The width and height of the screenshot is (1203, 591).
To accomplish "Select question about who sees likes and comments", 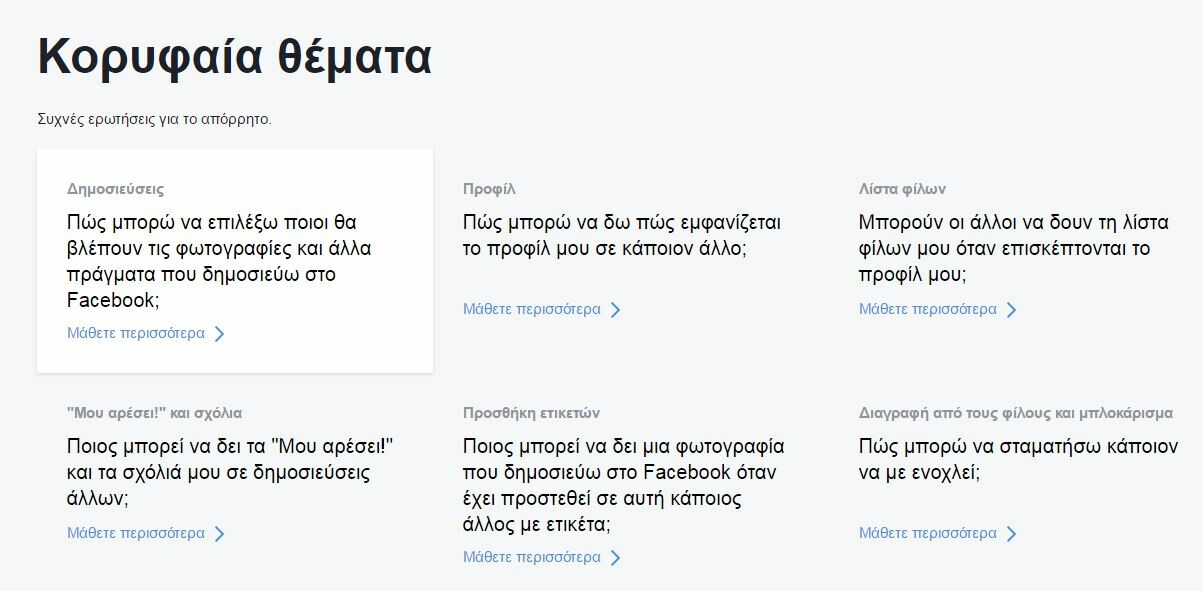I will click(232, 472).
